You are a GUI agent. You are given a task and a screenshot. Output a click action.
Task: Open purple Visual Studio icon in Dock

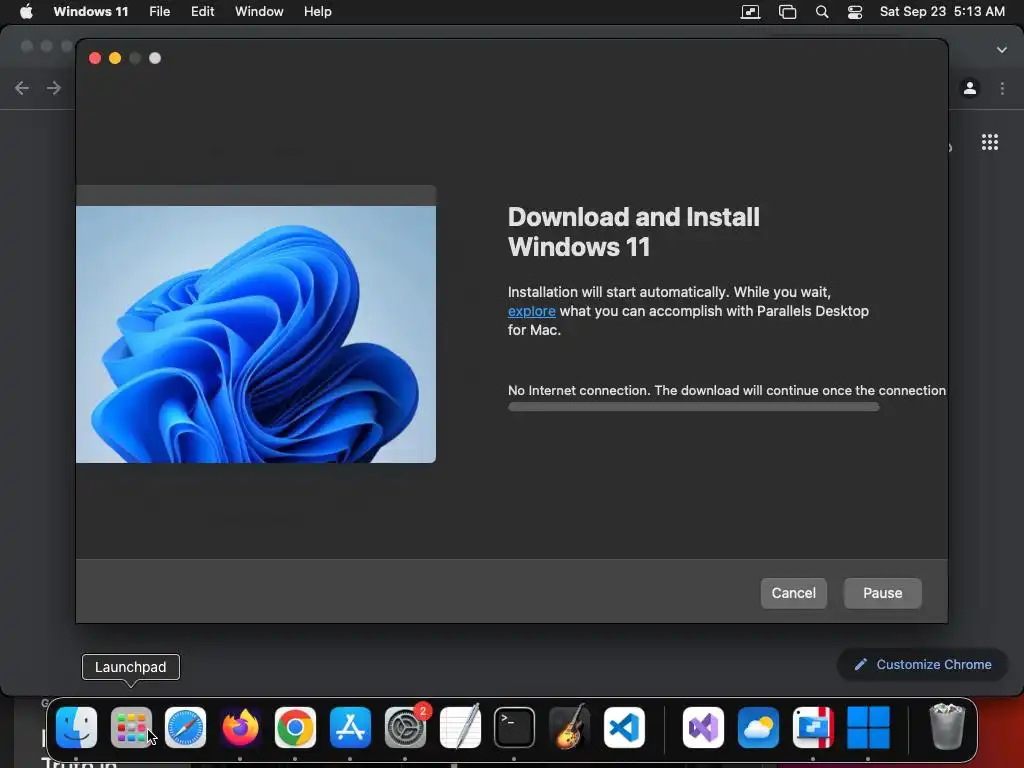pos(703,727)
